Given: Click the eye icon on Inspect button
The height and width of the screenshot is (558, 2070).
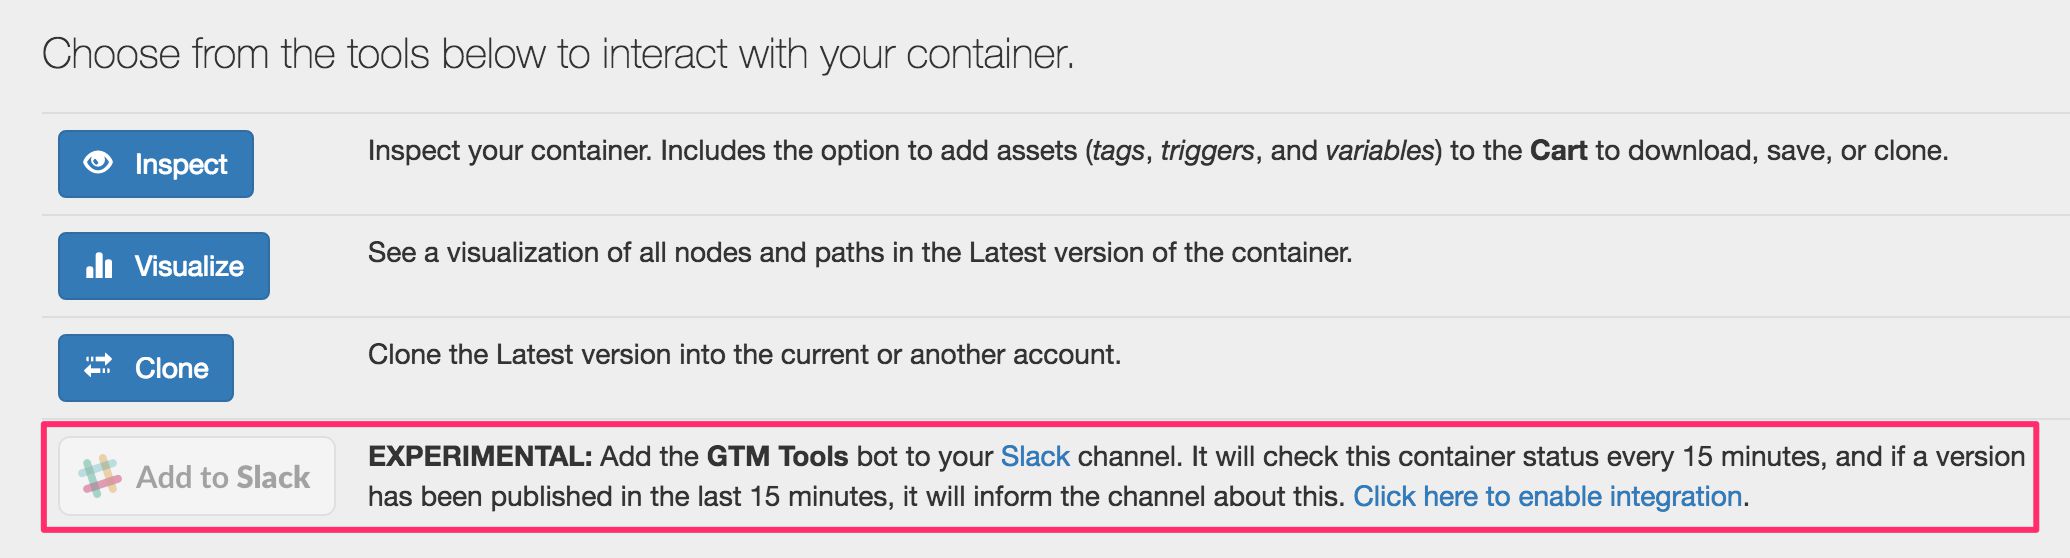Looking at the screenshot, I should [x=98, y=162].
